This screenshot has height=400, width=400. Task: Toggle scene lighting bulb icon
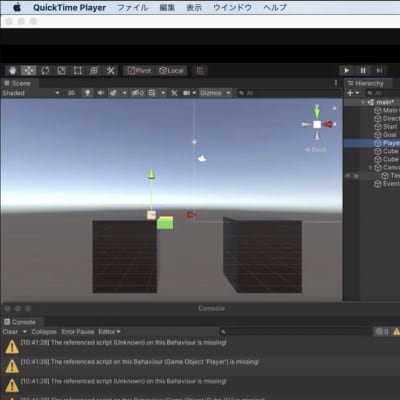tap(87, 93)
